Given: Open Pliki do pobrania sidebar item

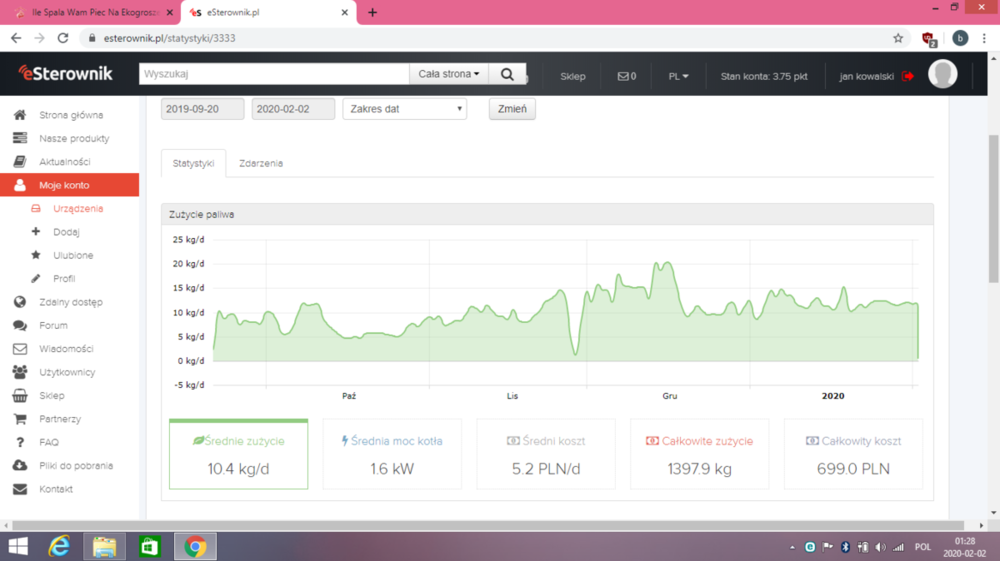Looking at the screenshot, I should pyautogui.click(x=75, y=466).
